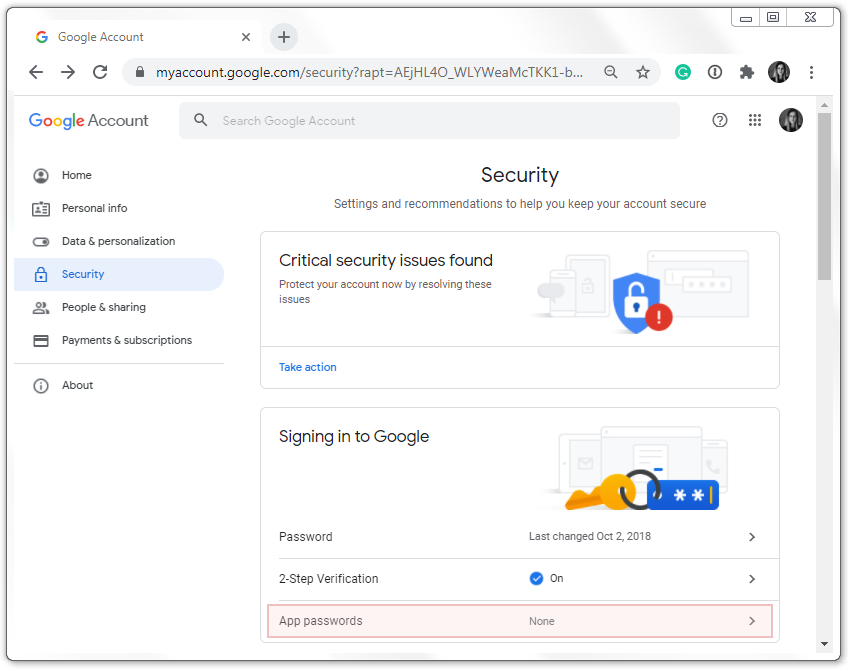Go to Home in the sidebar
The image size is (848, 671).
[x=119, y=175]
